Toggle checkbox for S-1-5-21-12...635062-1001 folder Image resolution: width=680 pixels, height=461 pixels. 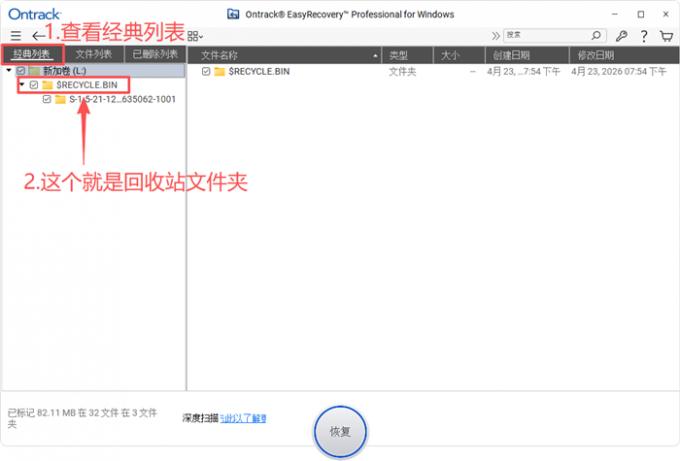[47, 99]
